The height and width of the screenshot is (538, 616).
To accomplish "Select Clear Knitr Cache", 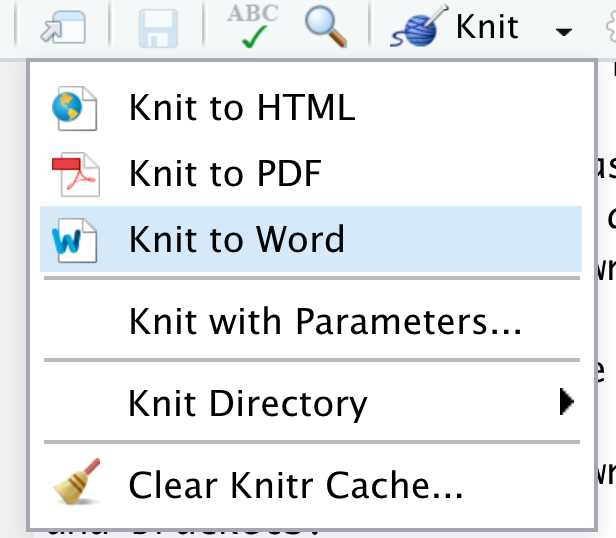I will click(311, 485).
